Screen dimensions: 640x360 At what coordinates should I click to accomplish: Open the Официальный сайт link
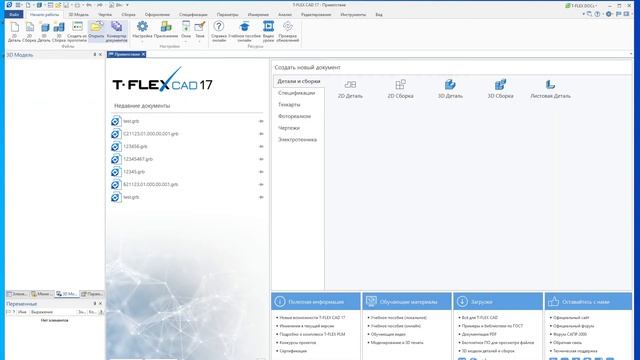tap(571, 318)
